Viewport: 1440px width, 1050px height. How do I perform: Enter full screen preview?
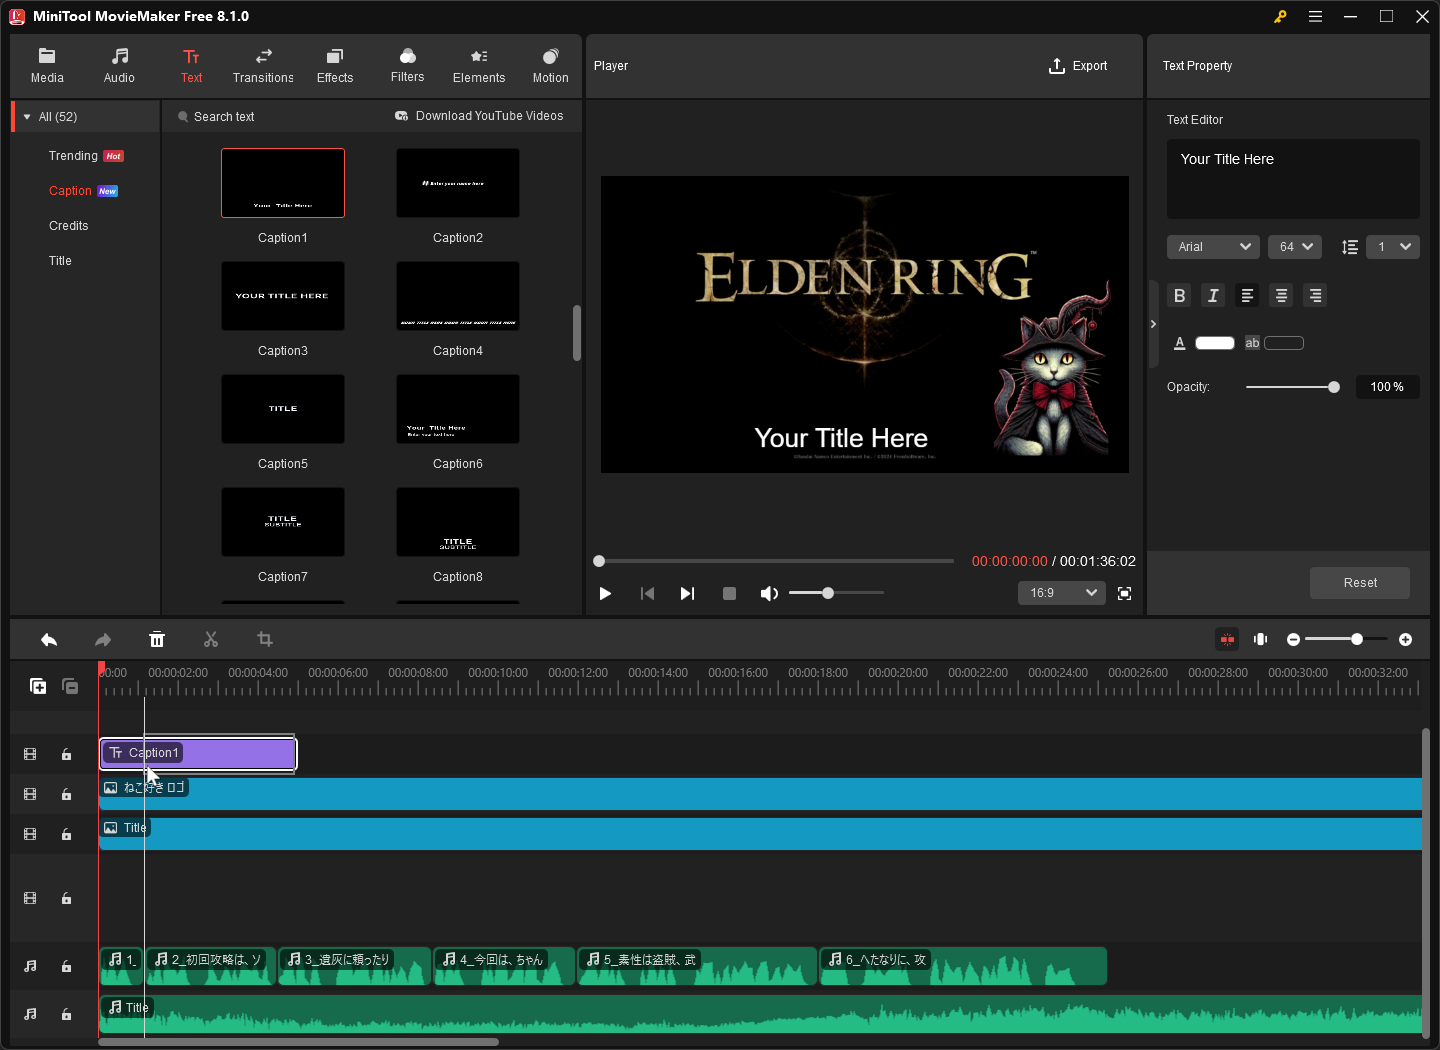pos(1124,594)
